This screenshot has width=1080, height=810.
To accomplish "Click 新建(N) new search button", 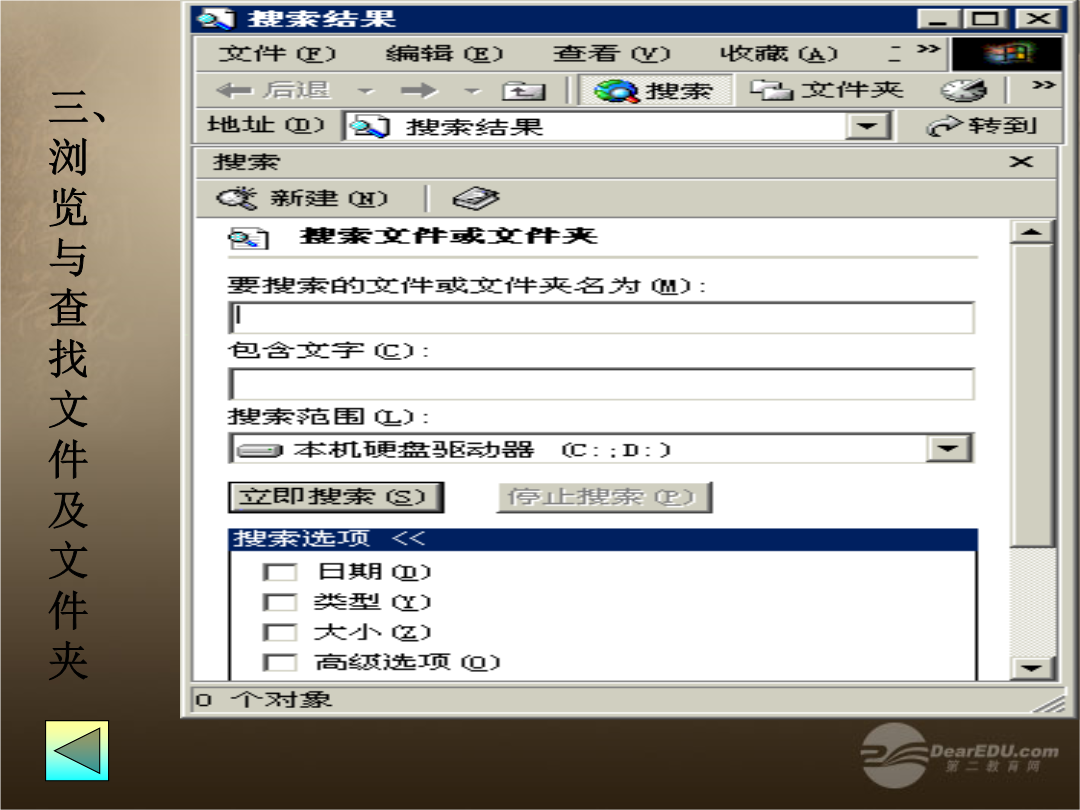I will (x=302, y=198).
